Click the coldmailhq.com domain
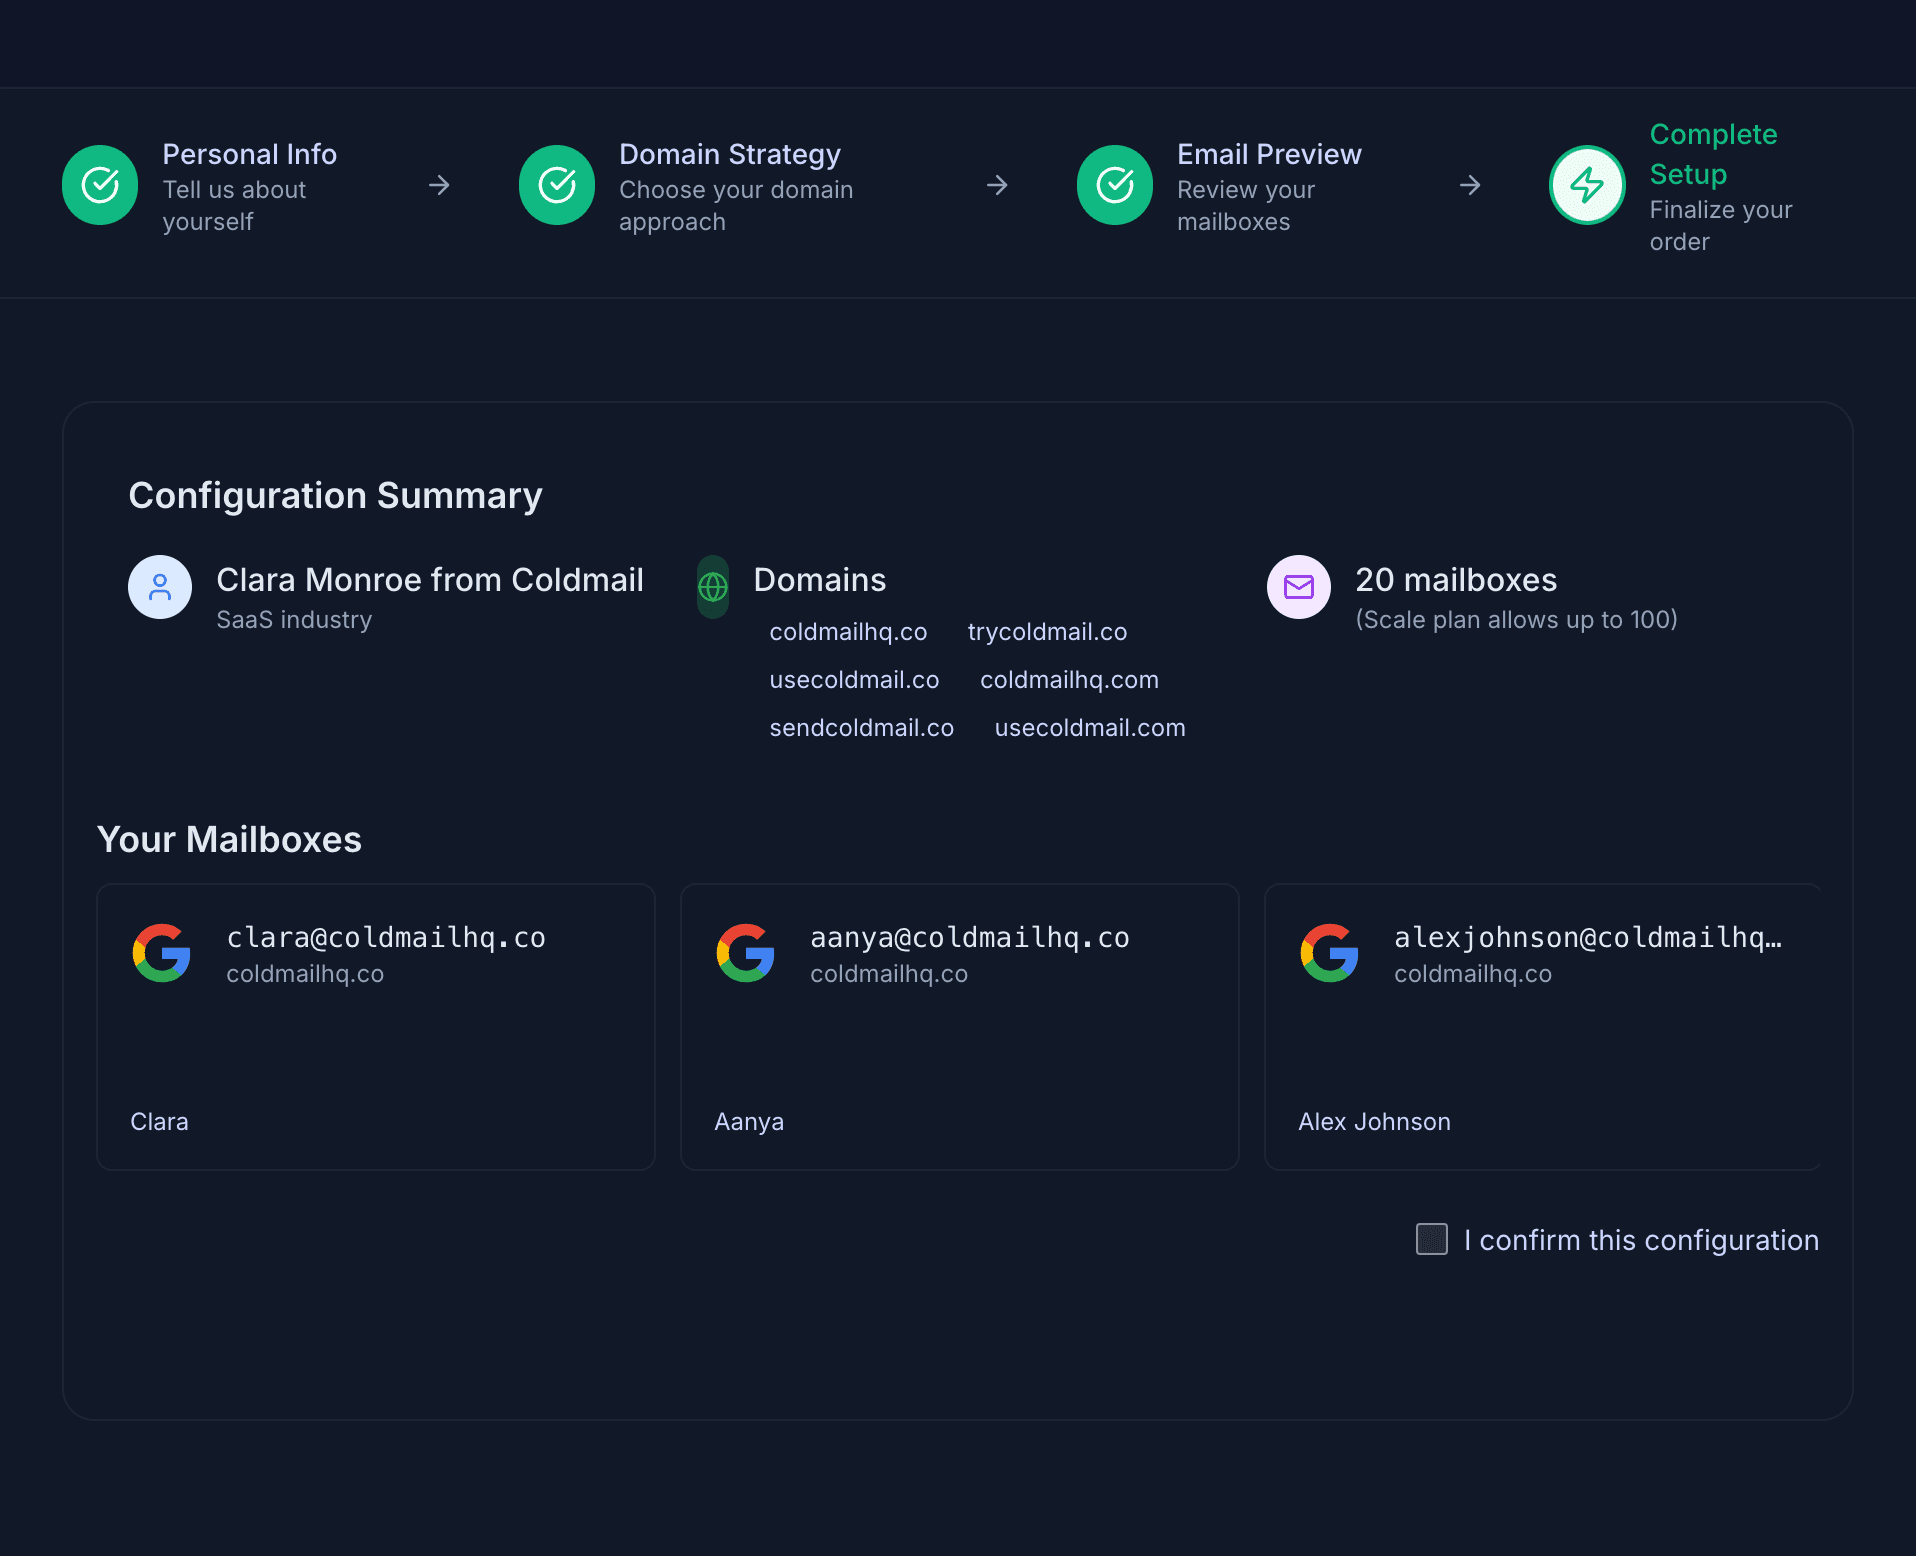1916x1556 pixels. click(x=1069, y=680)
